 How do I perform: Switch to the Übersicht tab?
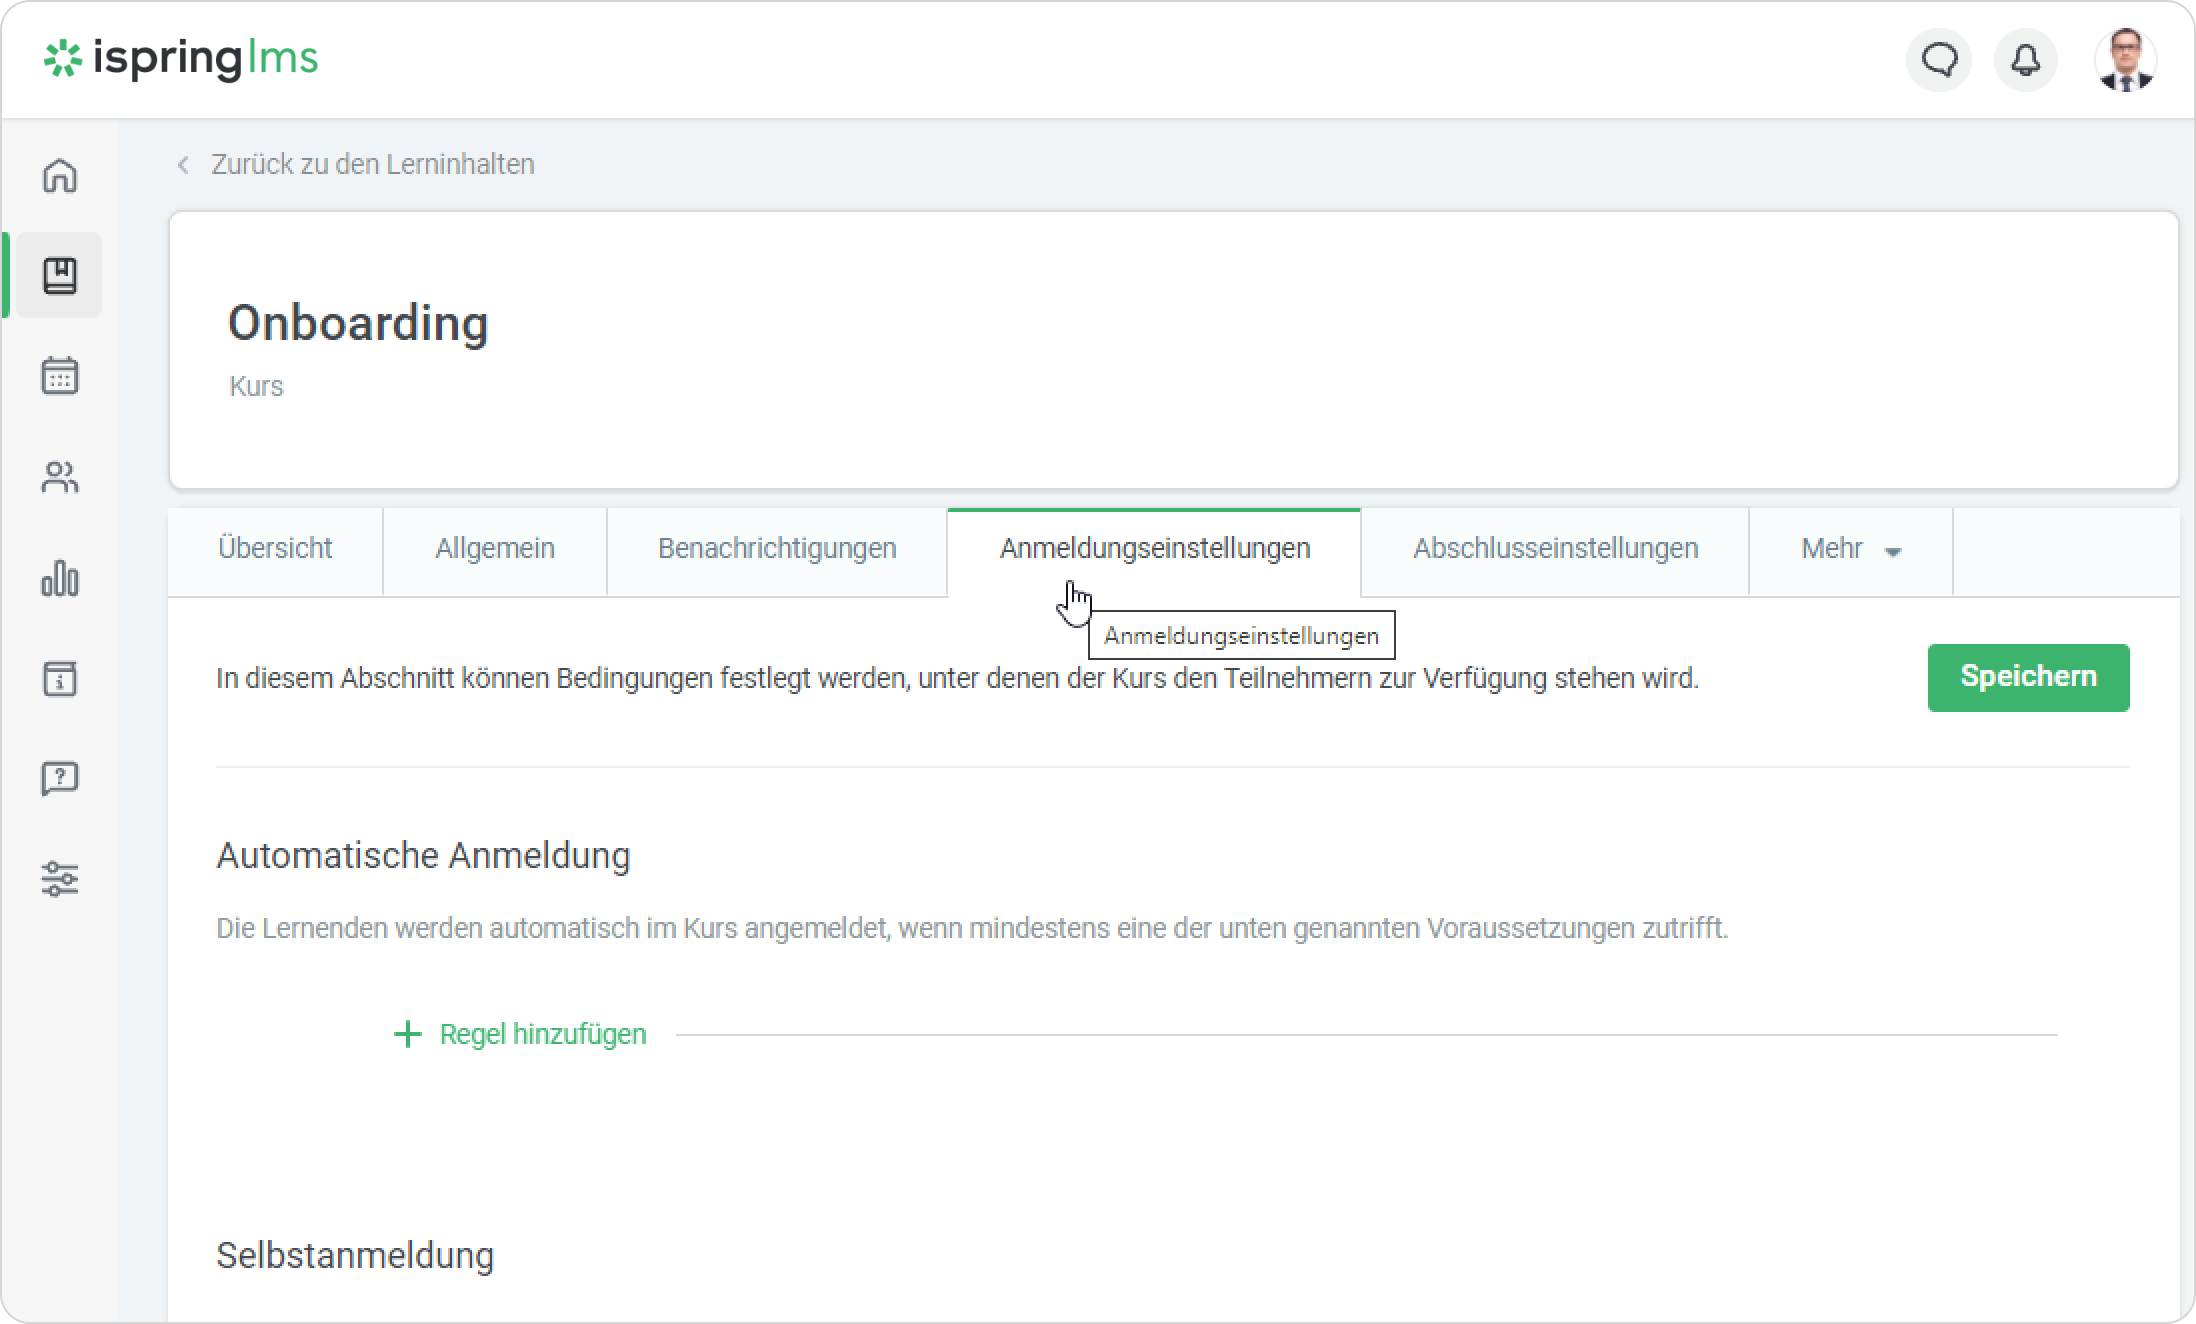tap(275, 549)
